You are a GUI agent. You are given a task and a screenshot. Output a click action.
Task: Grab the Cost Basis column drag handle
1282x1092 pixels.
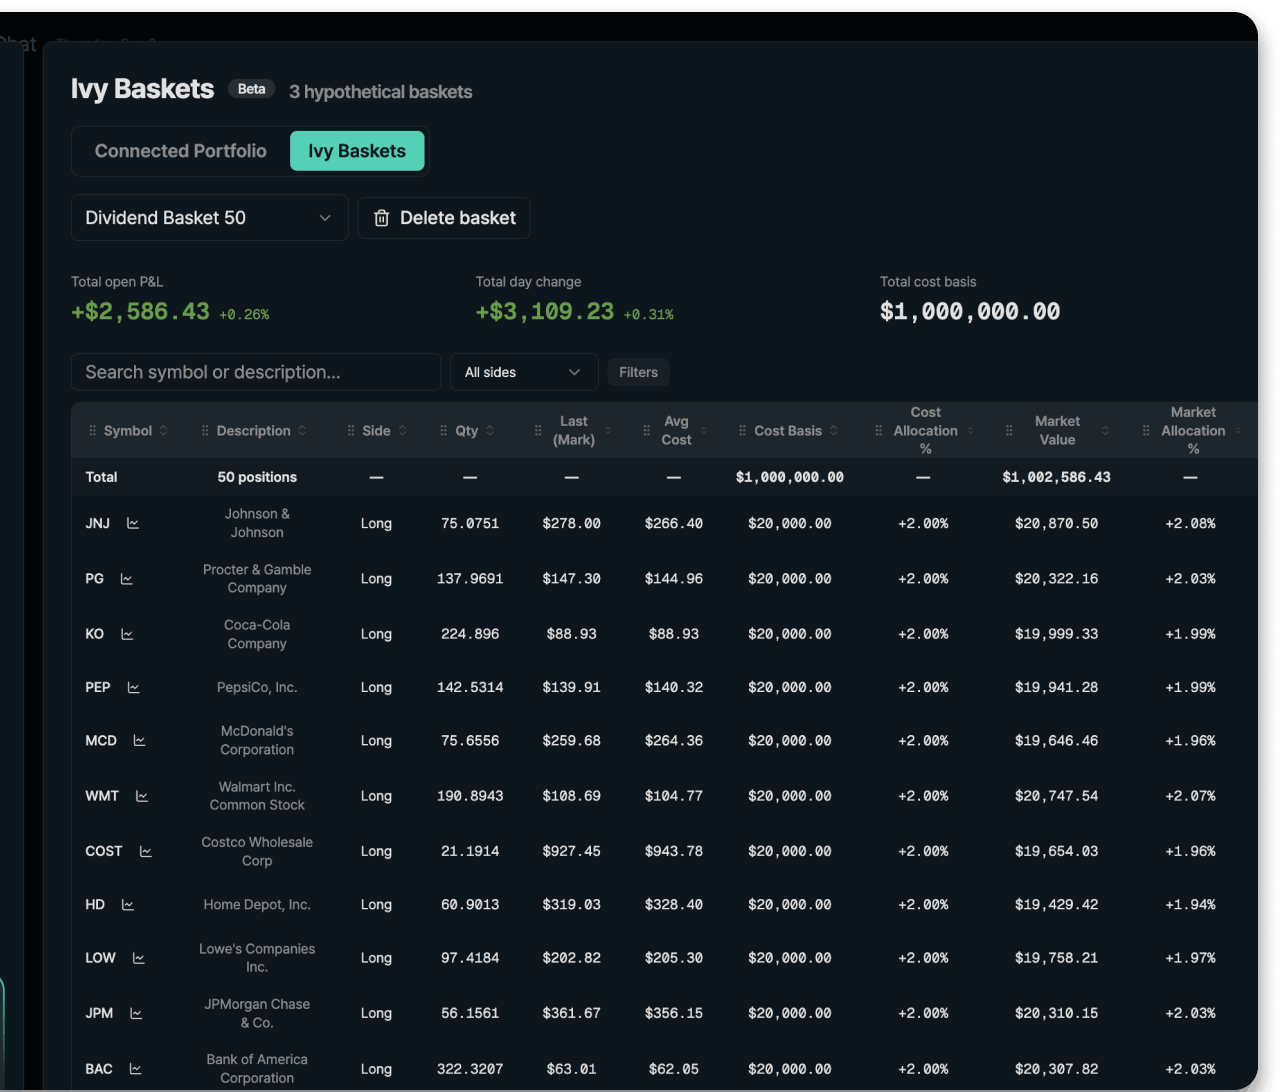coord(742,431)
